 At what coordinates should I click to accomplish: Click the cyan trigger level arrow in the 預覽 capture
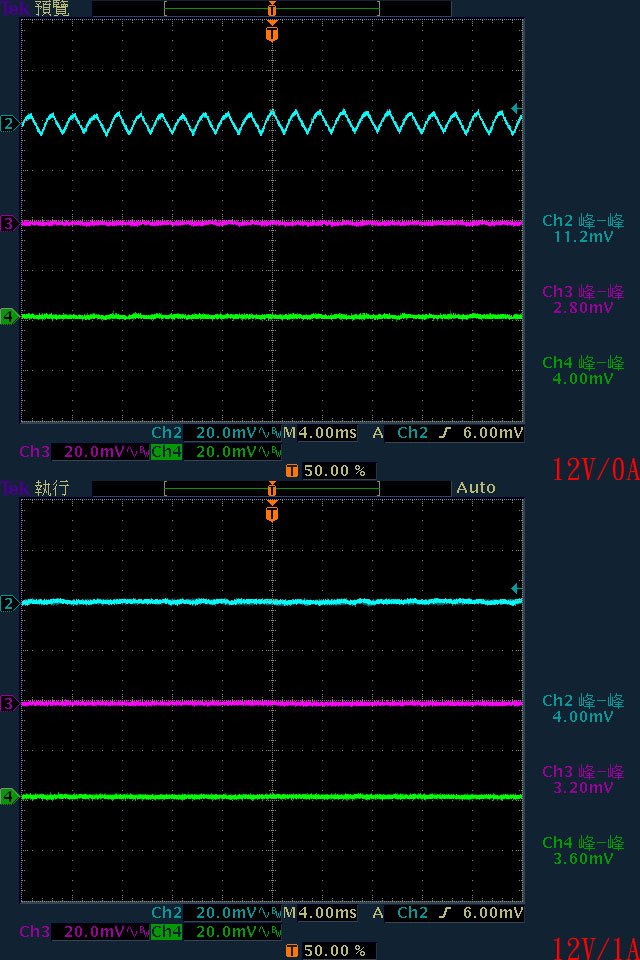(516, 109)
